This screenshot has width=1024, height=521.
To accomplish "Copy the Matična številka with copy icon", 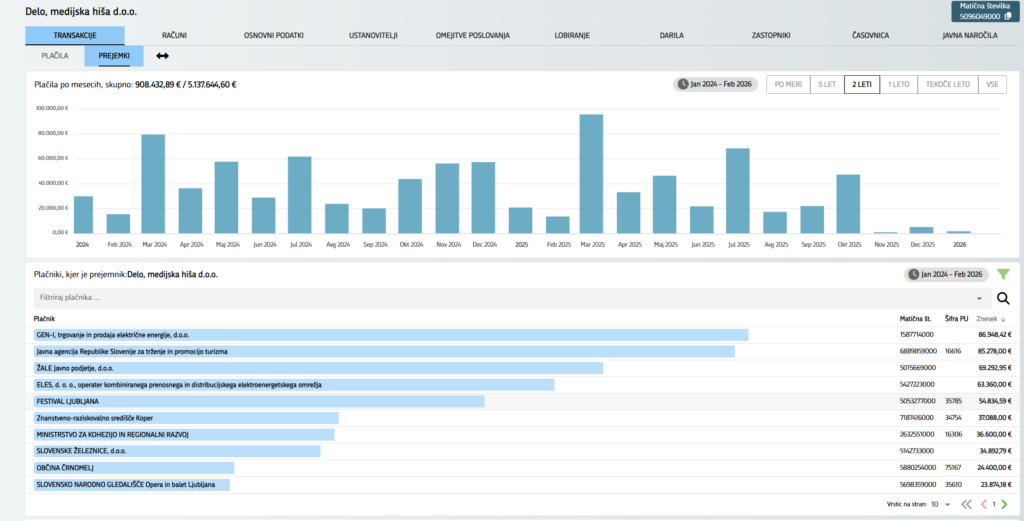I will 1006,16.
